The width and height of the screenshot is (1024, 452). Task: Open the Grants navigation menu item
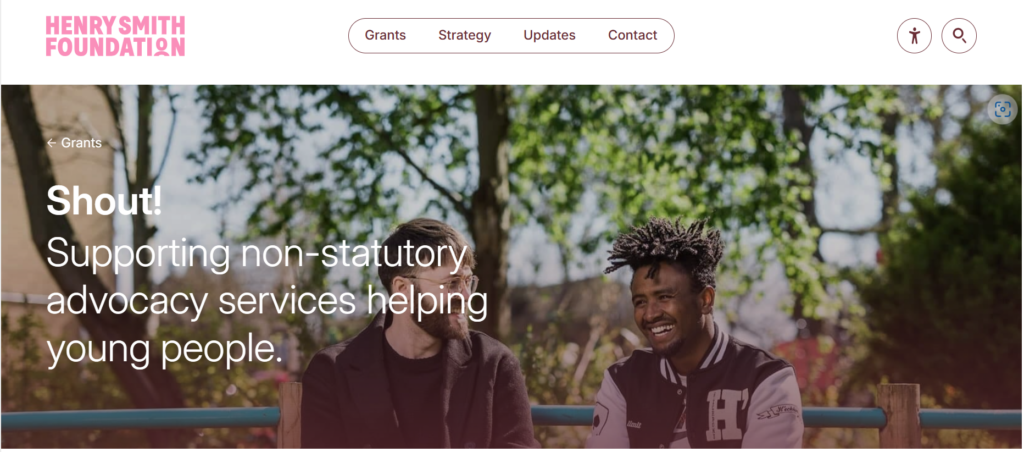pyautogui.click(x=385, y=35)
